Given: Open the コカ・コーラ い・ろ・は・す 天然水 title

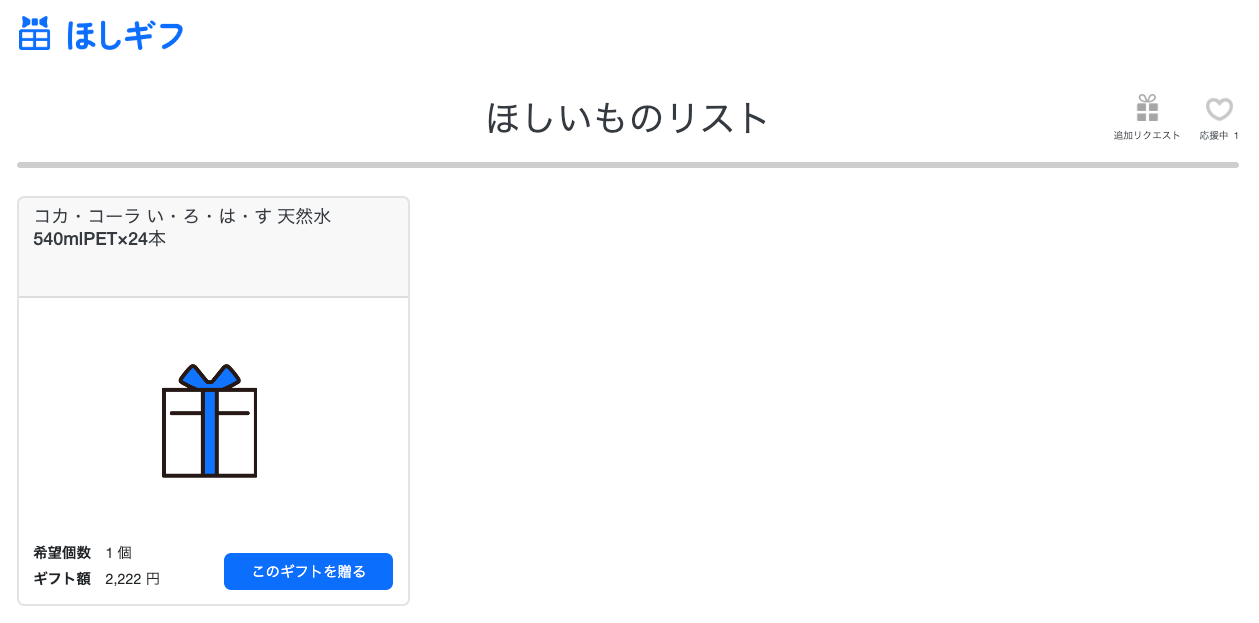Looking at the screenshot, I should 182,216.
